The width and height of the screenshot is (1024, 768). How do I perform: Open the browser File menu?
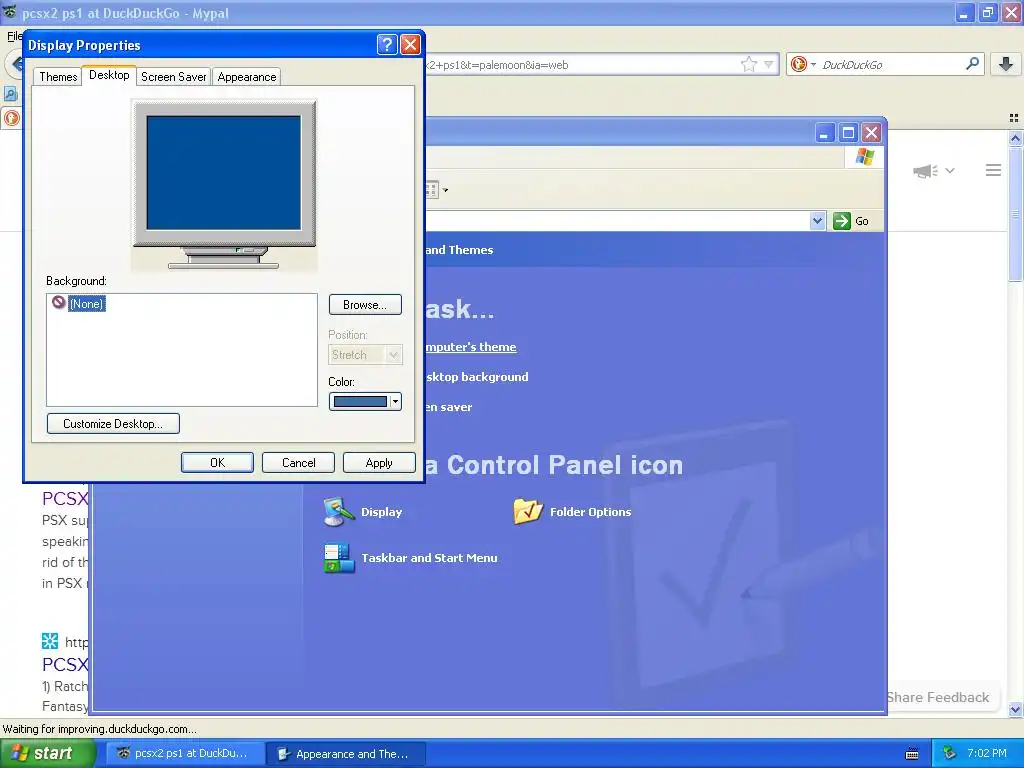tap(14, 36)
